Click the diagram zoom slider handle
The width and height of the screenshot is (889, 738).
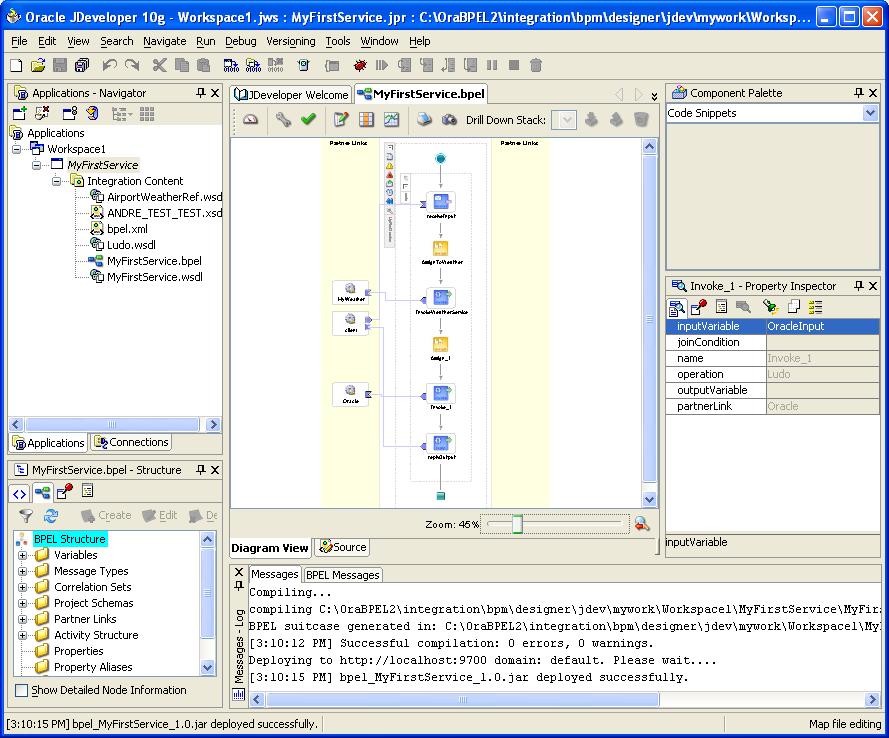(517, 524)
